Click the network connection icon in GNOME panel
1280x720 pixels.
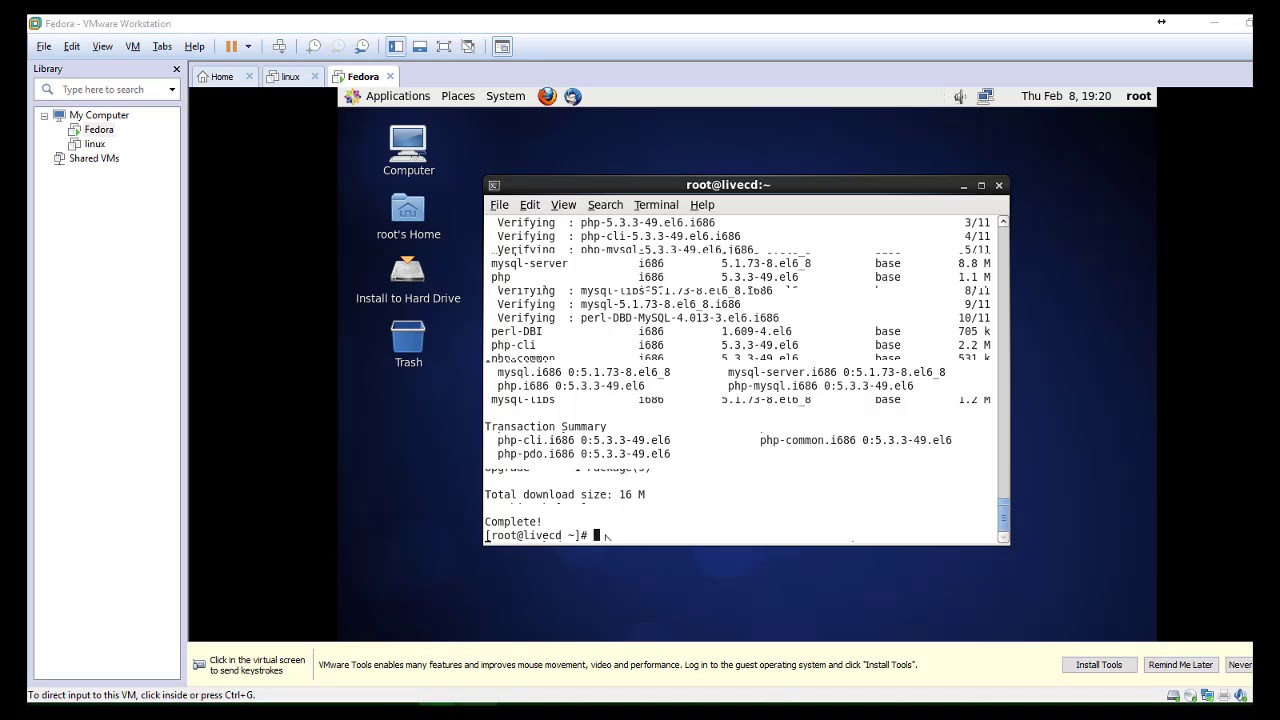point(985,96)
